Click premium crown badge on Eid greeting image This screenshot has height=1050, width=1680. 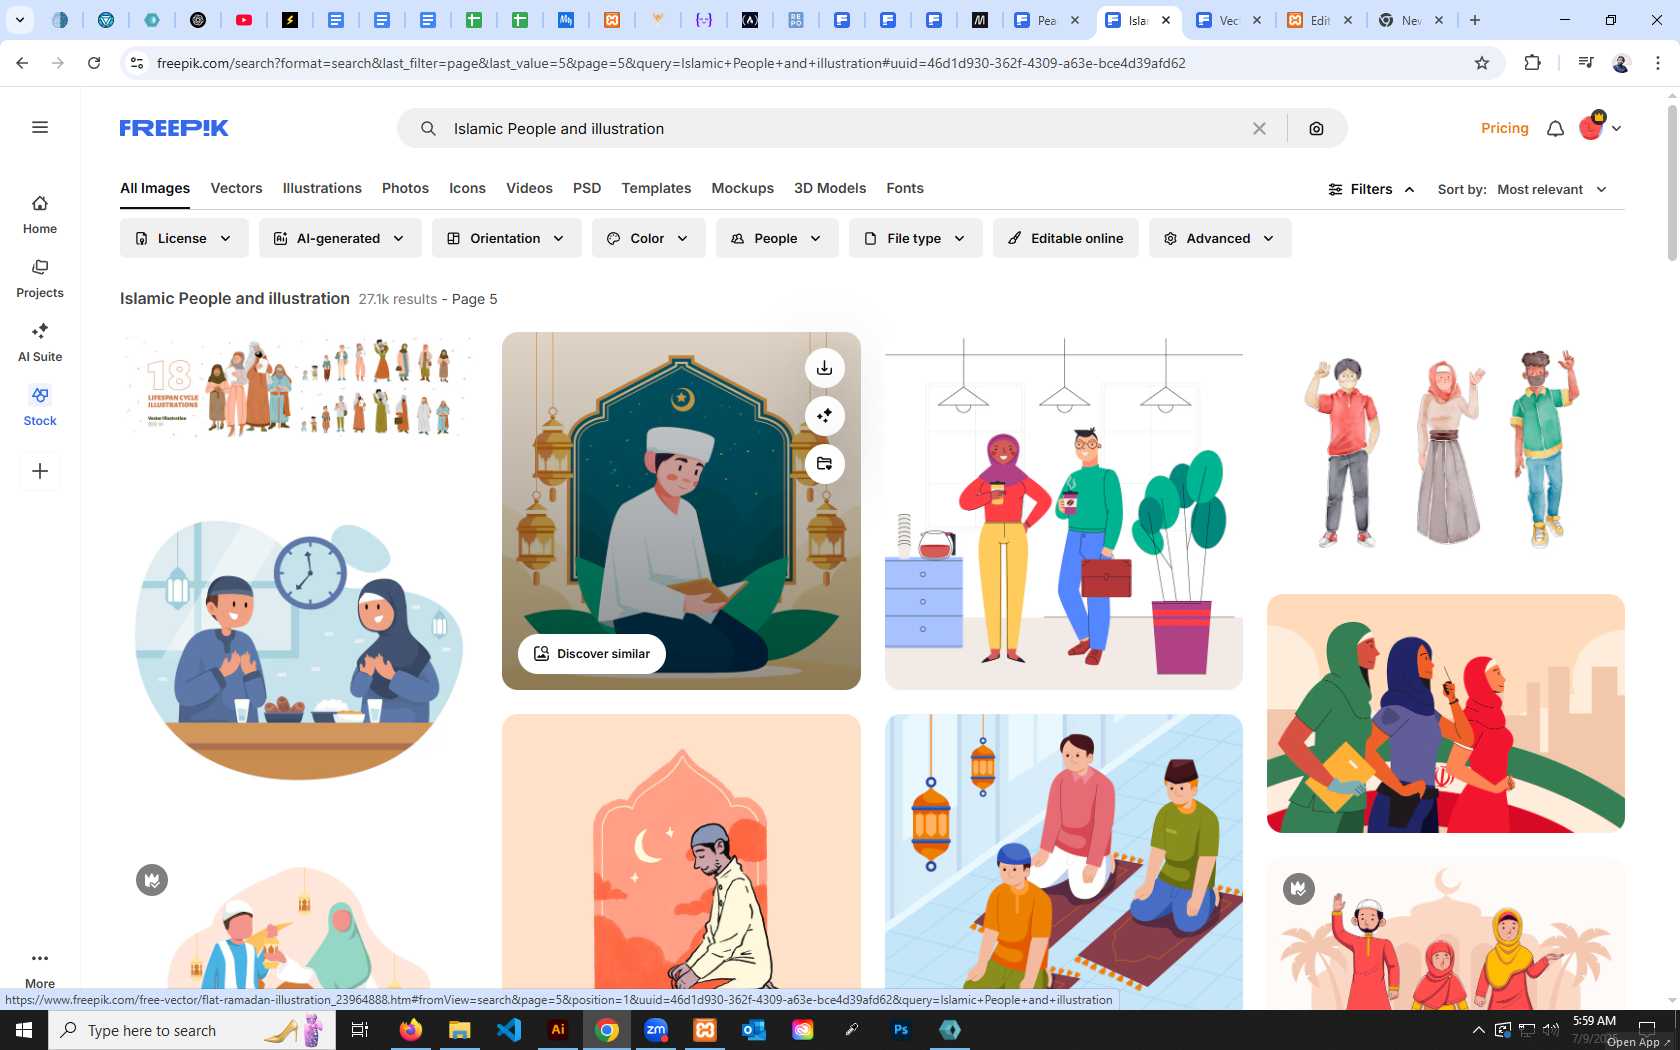1299,889
